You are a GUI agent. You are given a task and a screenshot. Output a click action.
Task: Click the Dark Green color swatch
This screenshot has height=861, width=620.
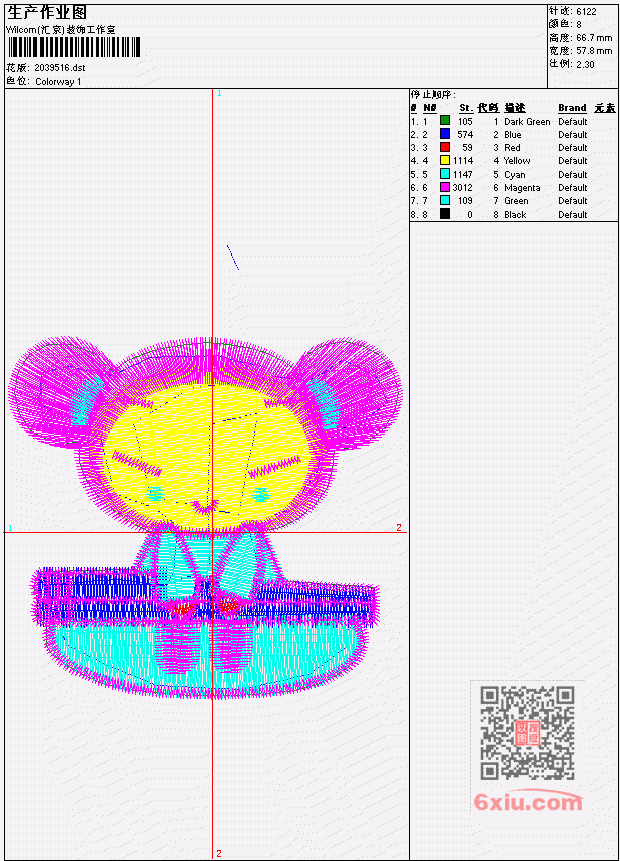(445, 121)
